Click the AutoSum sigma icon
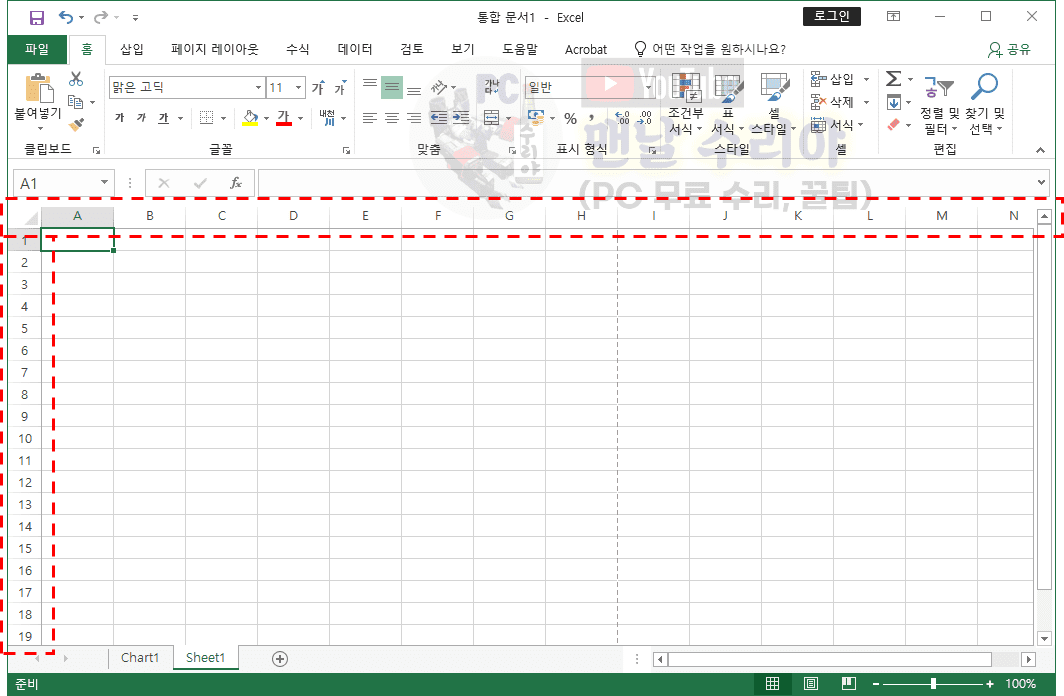The image size is (1064, 696). [893, 79]
